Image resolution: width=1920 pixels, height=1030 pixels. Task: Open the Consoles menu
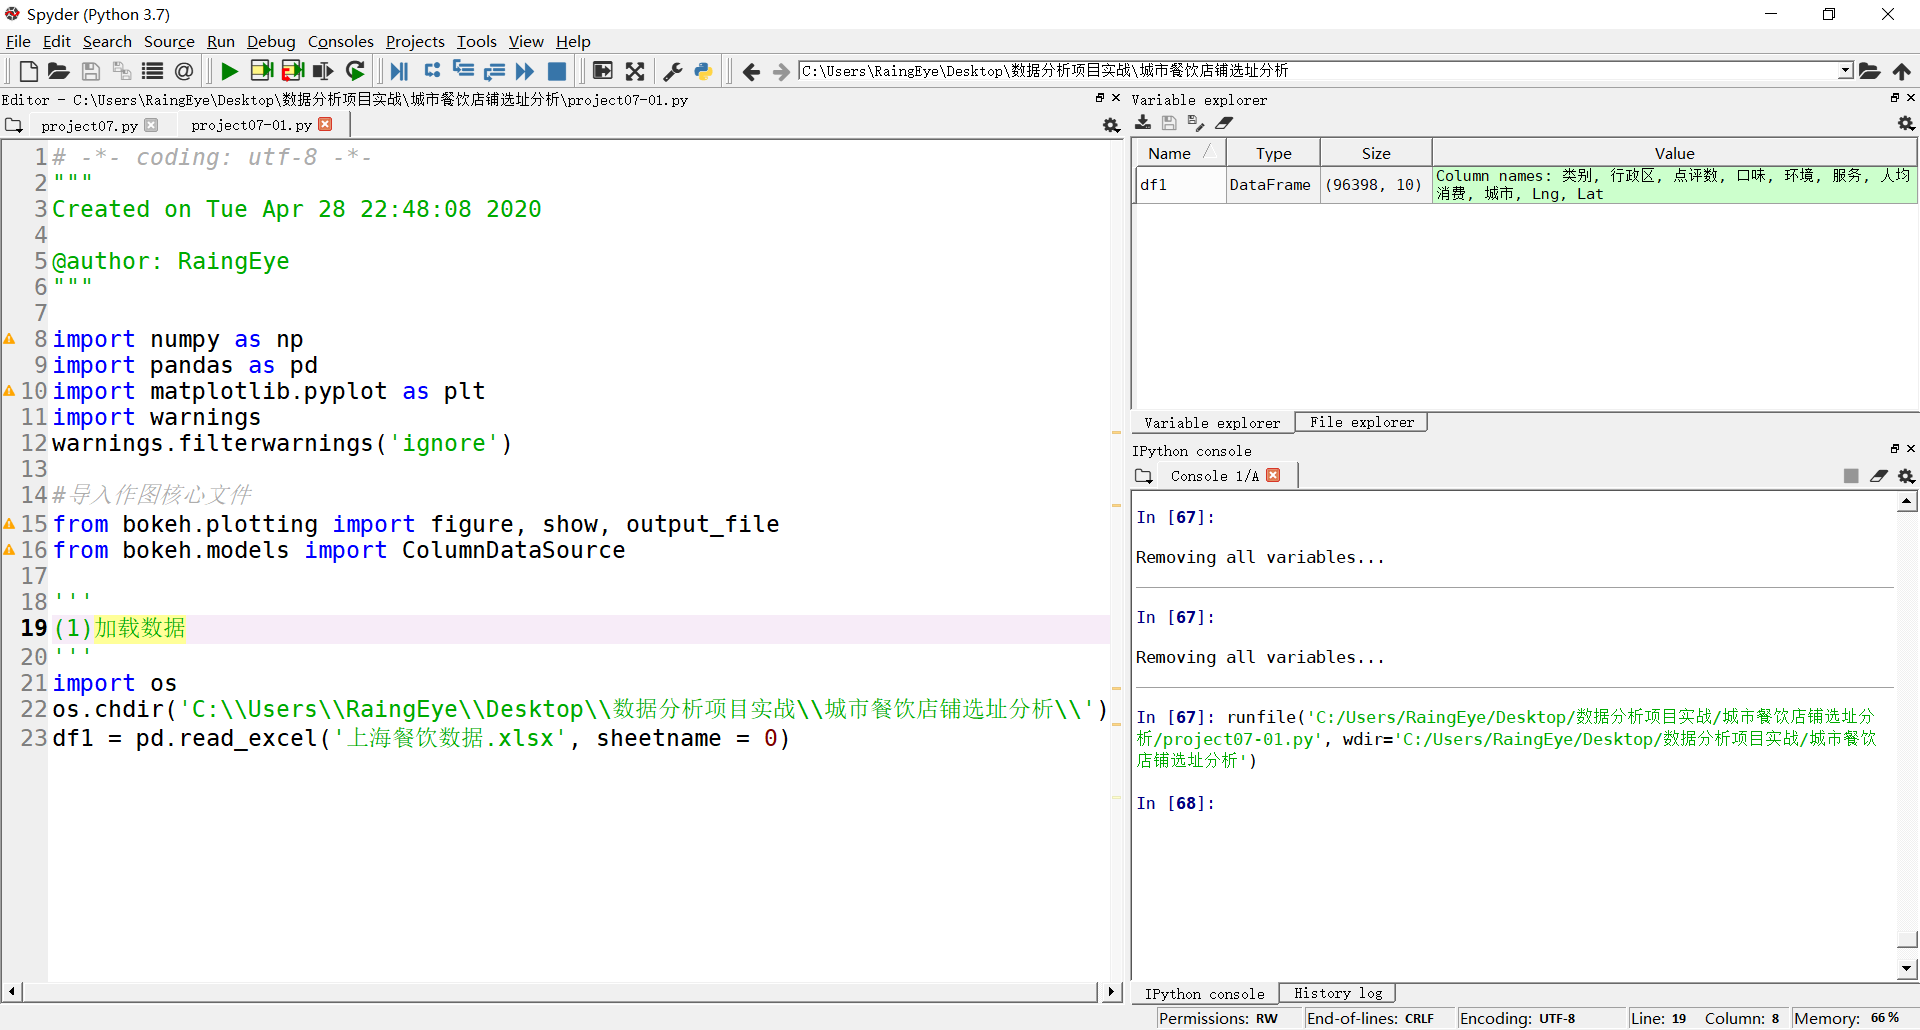click(x=340, y=41)
